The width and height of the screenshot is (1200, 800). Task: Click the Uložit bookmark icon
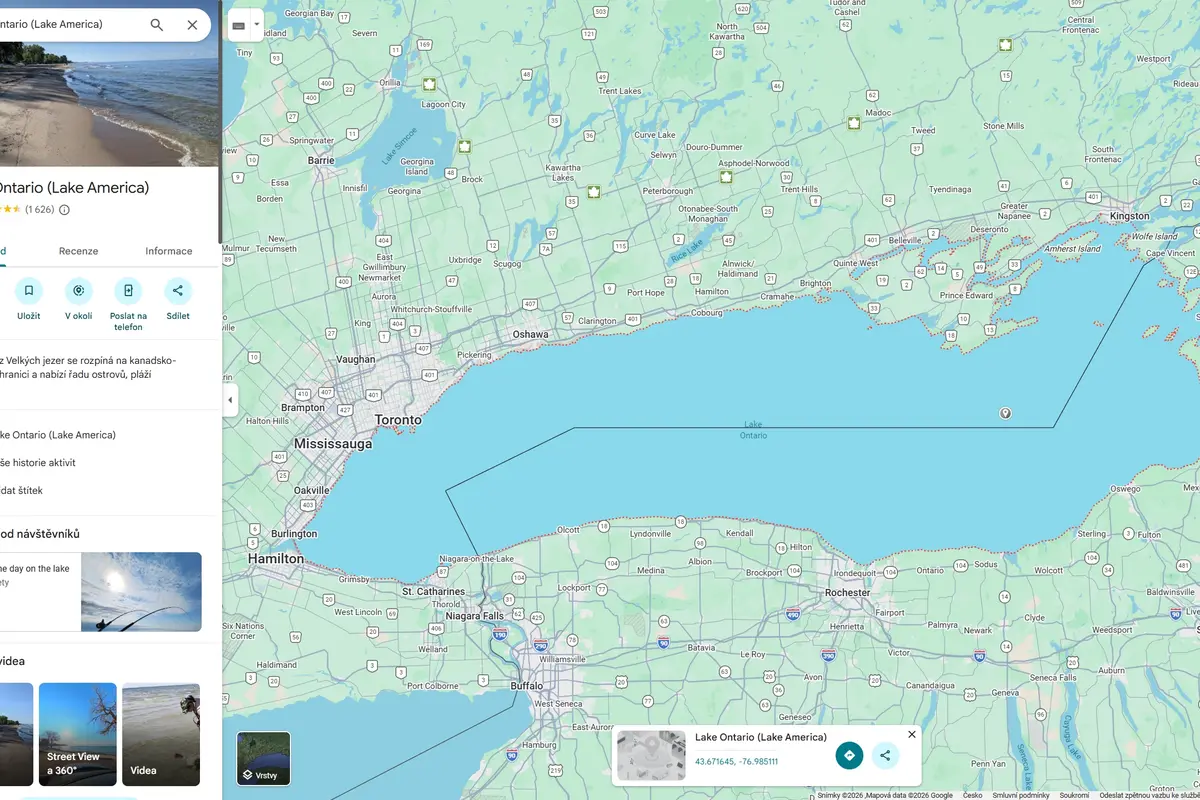pos(29,291)
